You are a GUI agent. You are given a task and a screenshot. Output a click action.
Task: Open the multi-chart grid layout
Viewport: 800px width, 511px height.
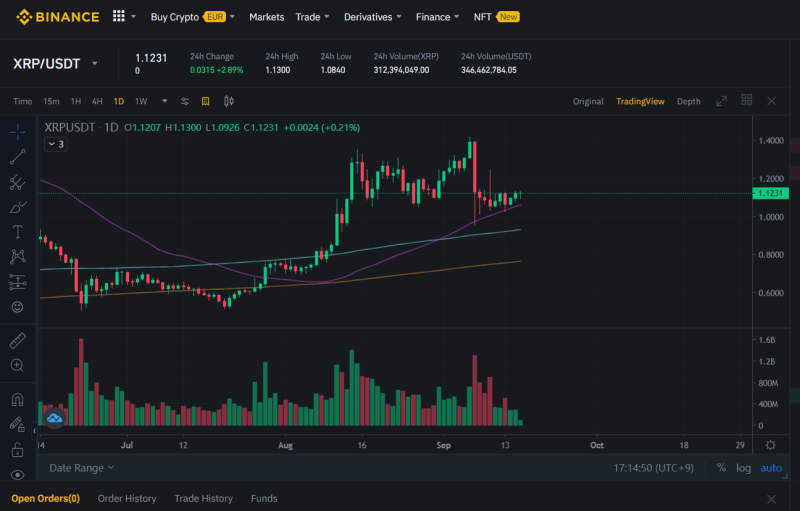(x=746, y=99)
